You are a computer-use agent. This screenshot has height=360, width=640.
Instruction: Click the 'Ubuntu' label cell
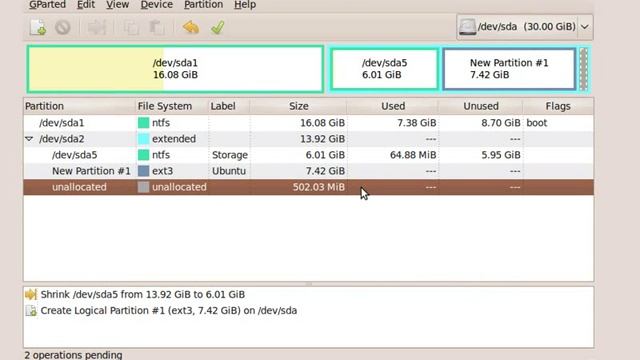(x=229, y=171)
